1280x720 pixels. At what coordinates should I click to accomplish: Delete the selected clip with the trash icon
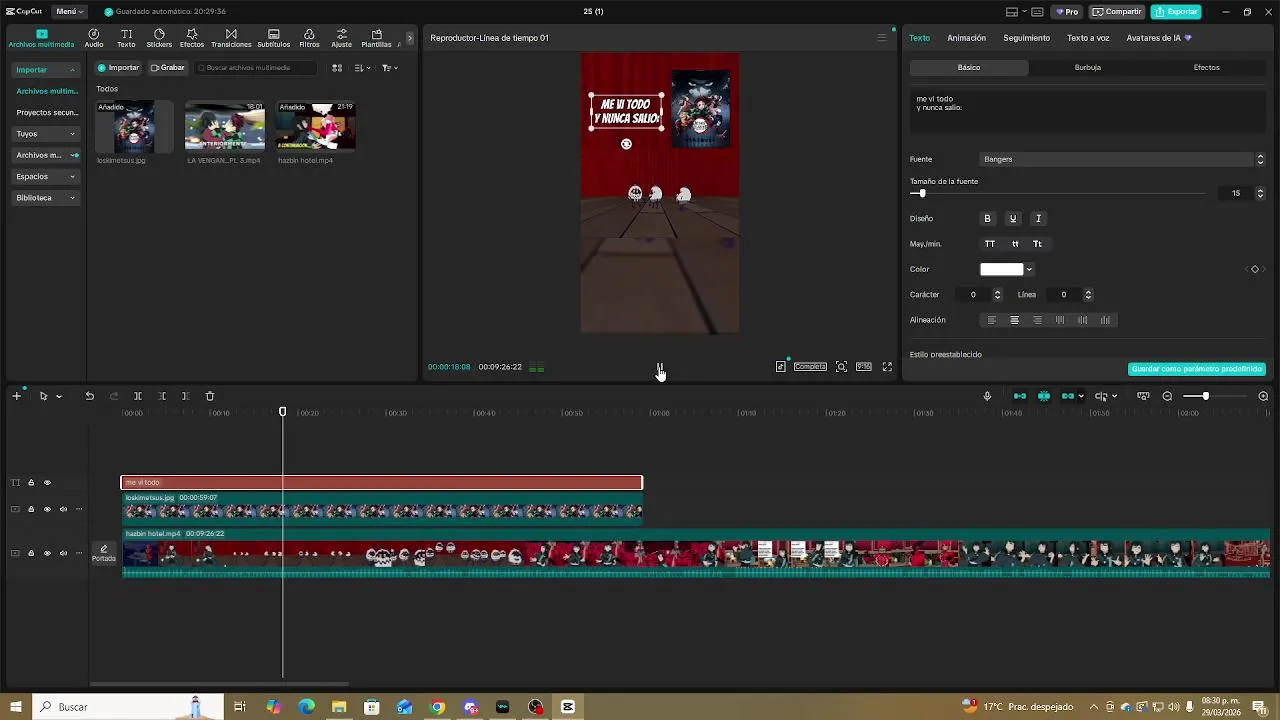tap(210, 396)
